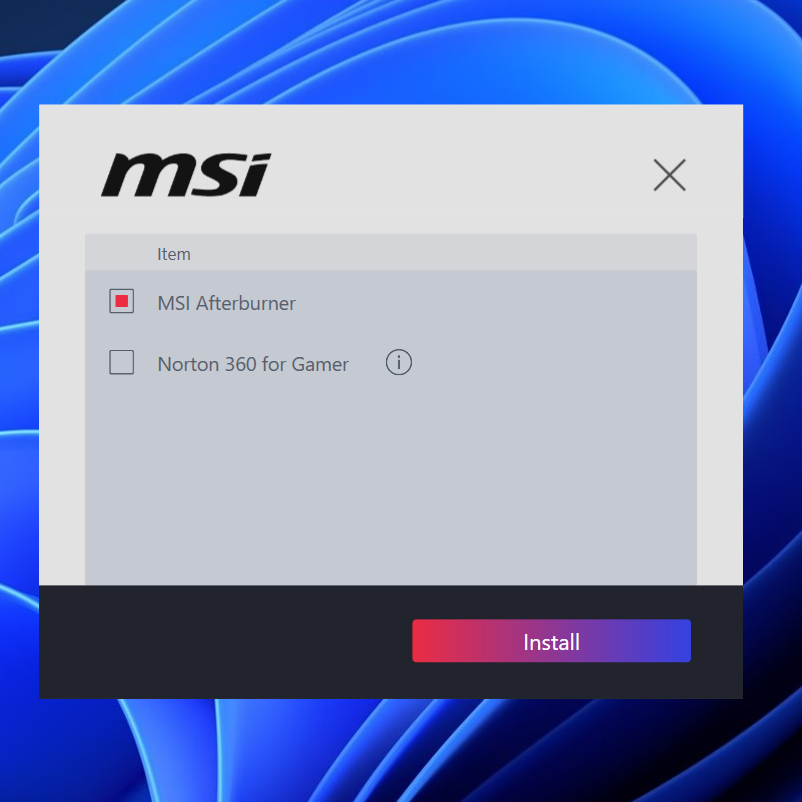Dismiss the installer using the X icon
This screenshot has width=802, height=802.
(669, 175)
